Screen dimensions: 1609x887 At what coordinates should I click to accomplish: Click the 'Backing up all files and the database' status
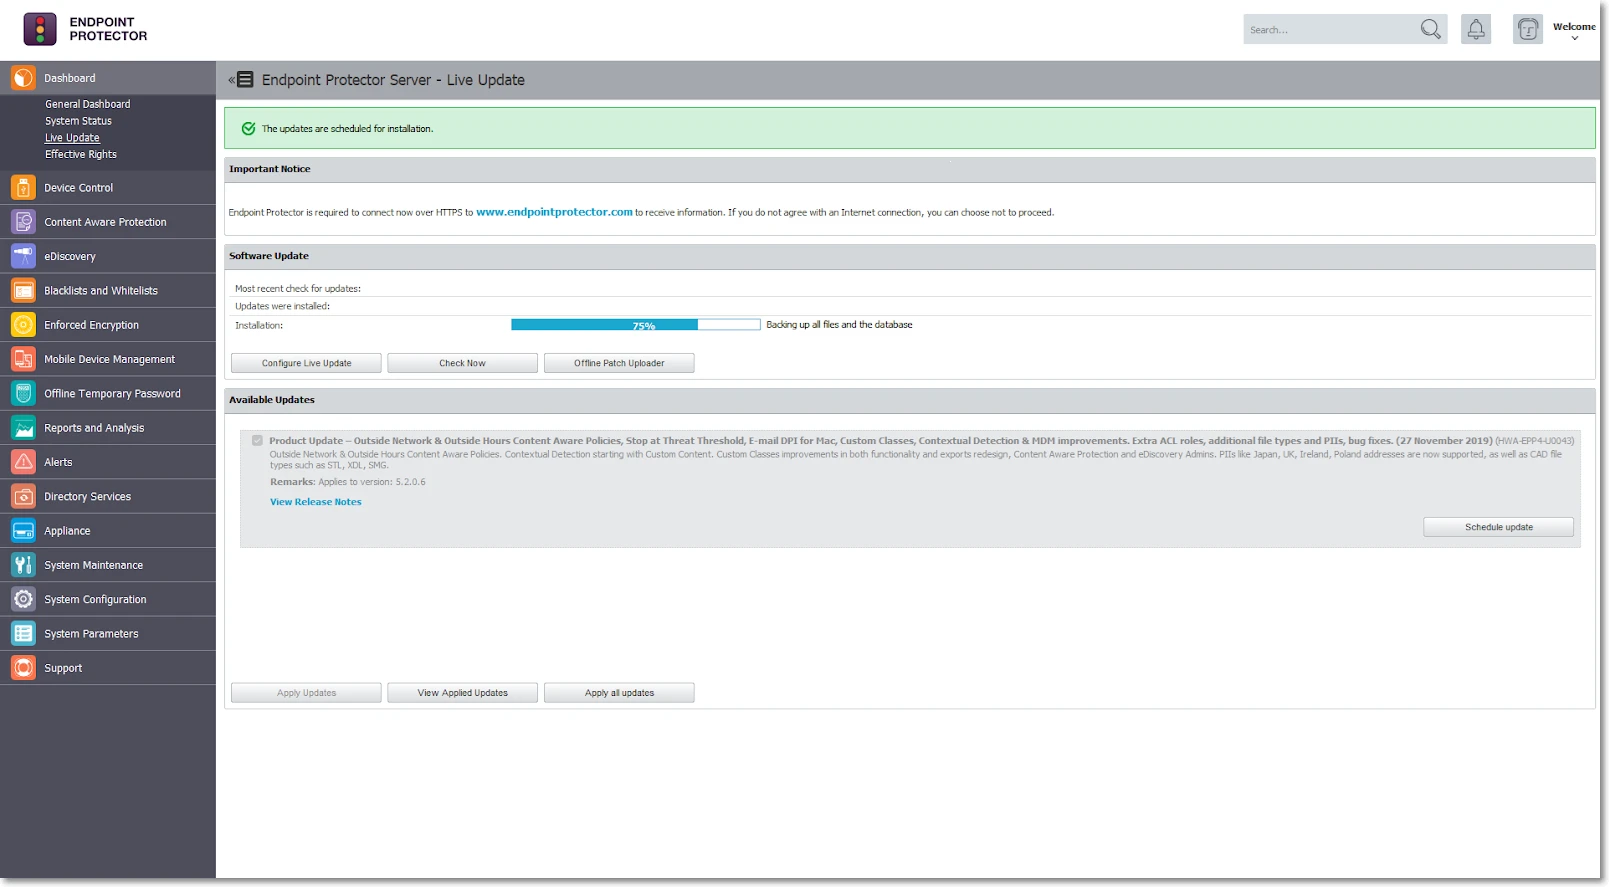(839, 325)
